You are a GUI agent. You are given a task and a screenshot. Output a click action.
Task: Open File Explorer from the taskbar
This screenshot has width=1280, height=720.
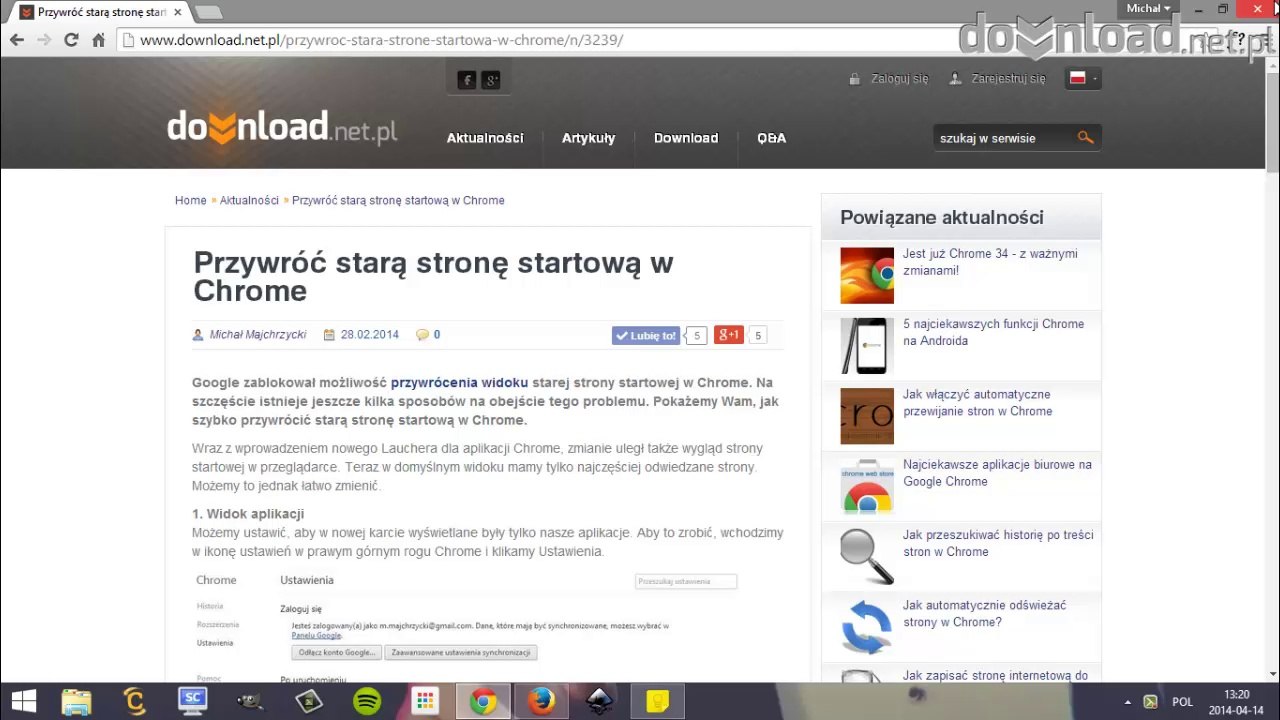[x=77, y=701]
